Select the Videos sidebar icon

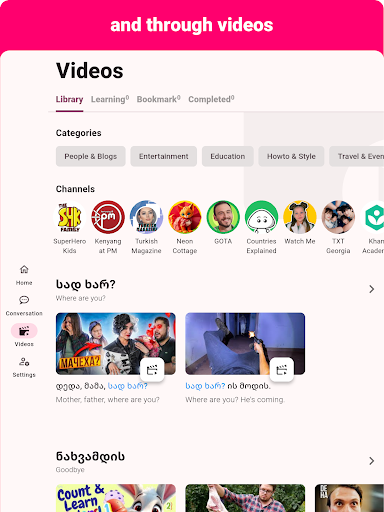24,331
